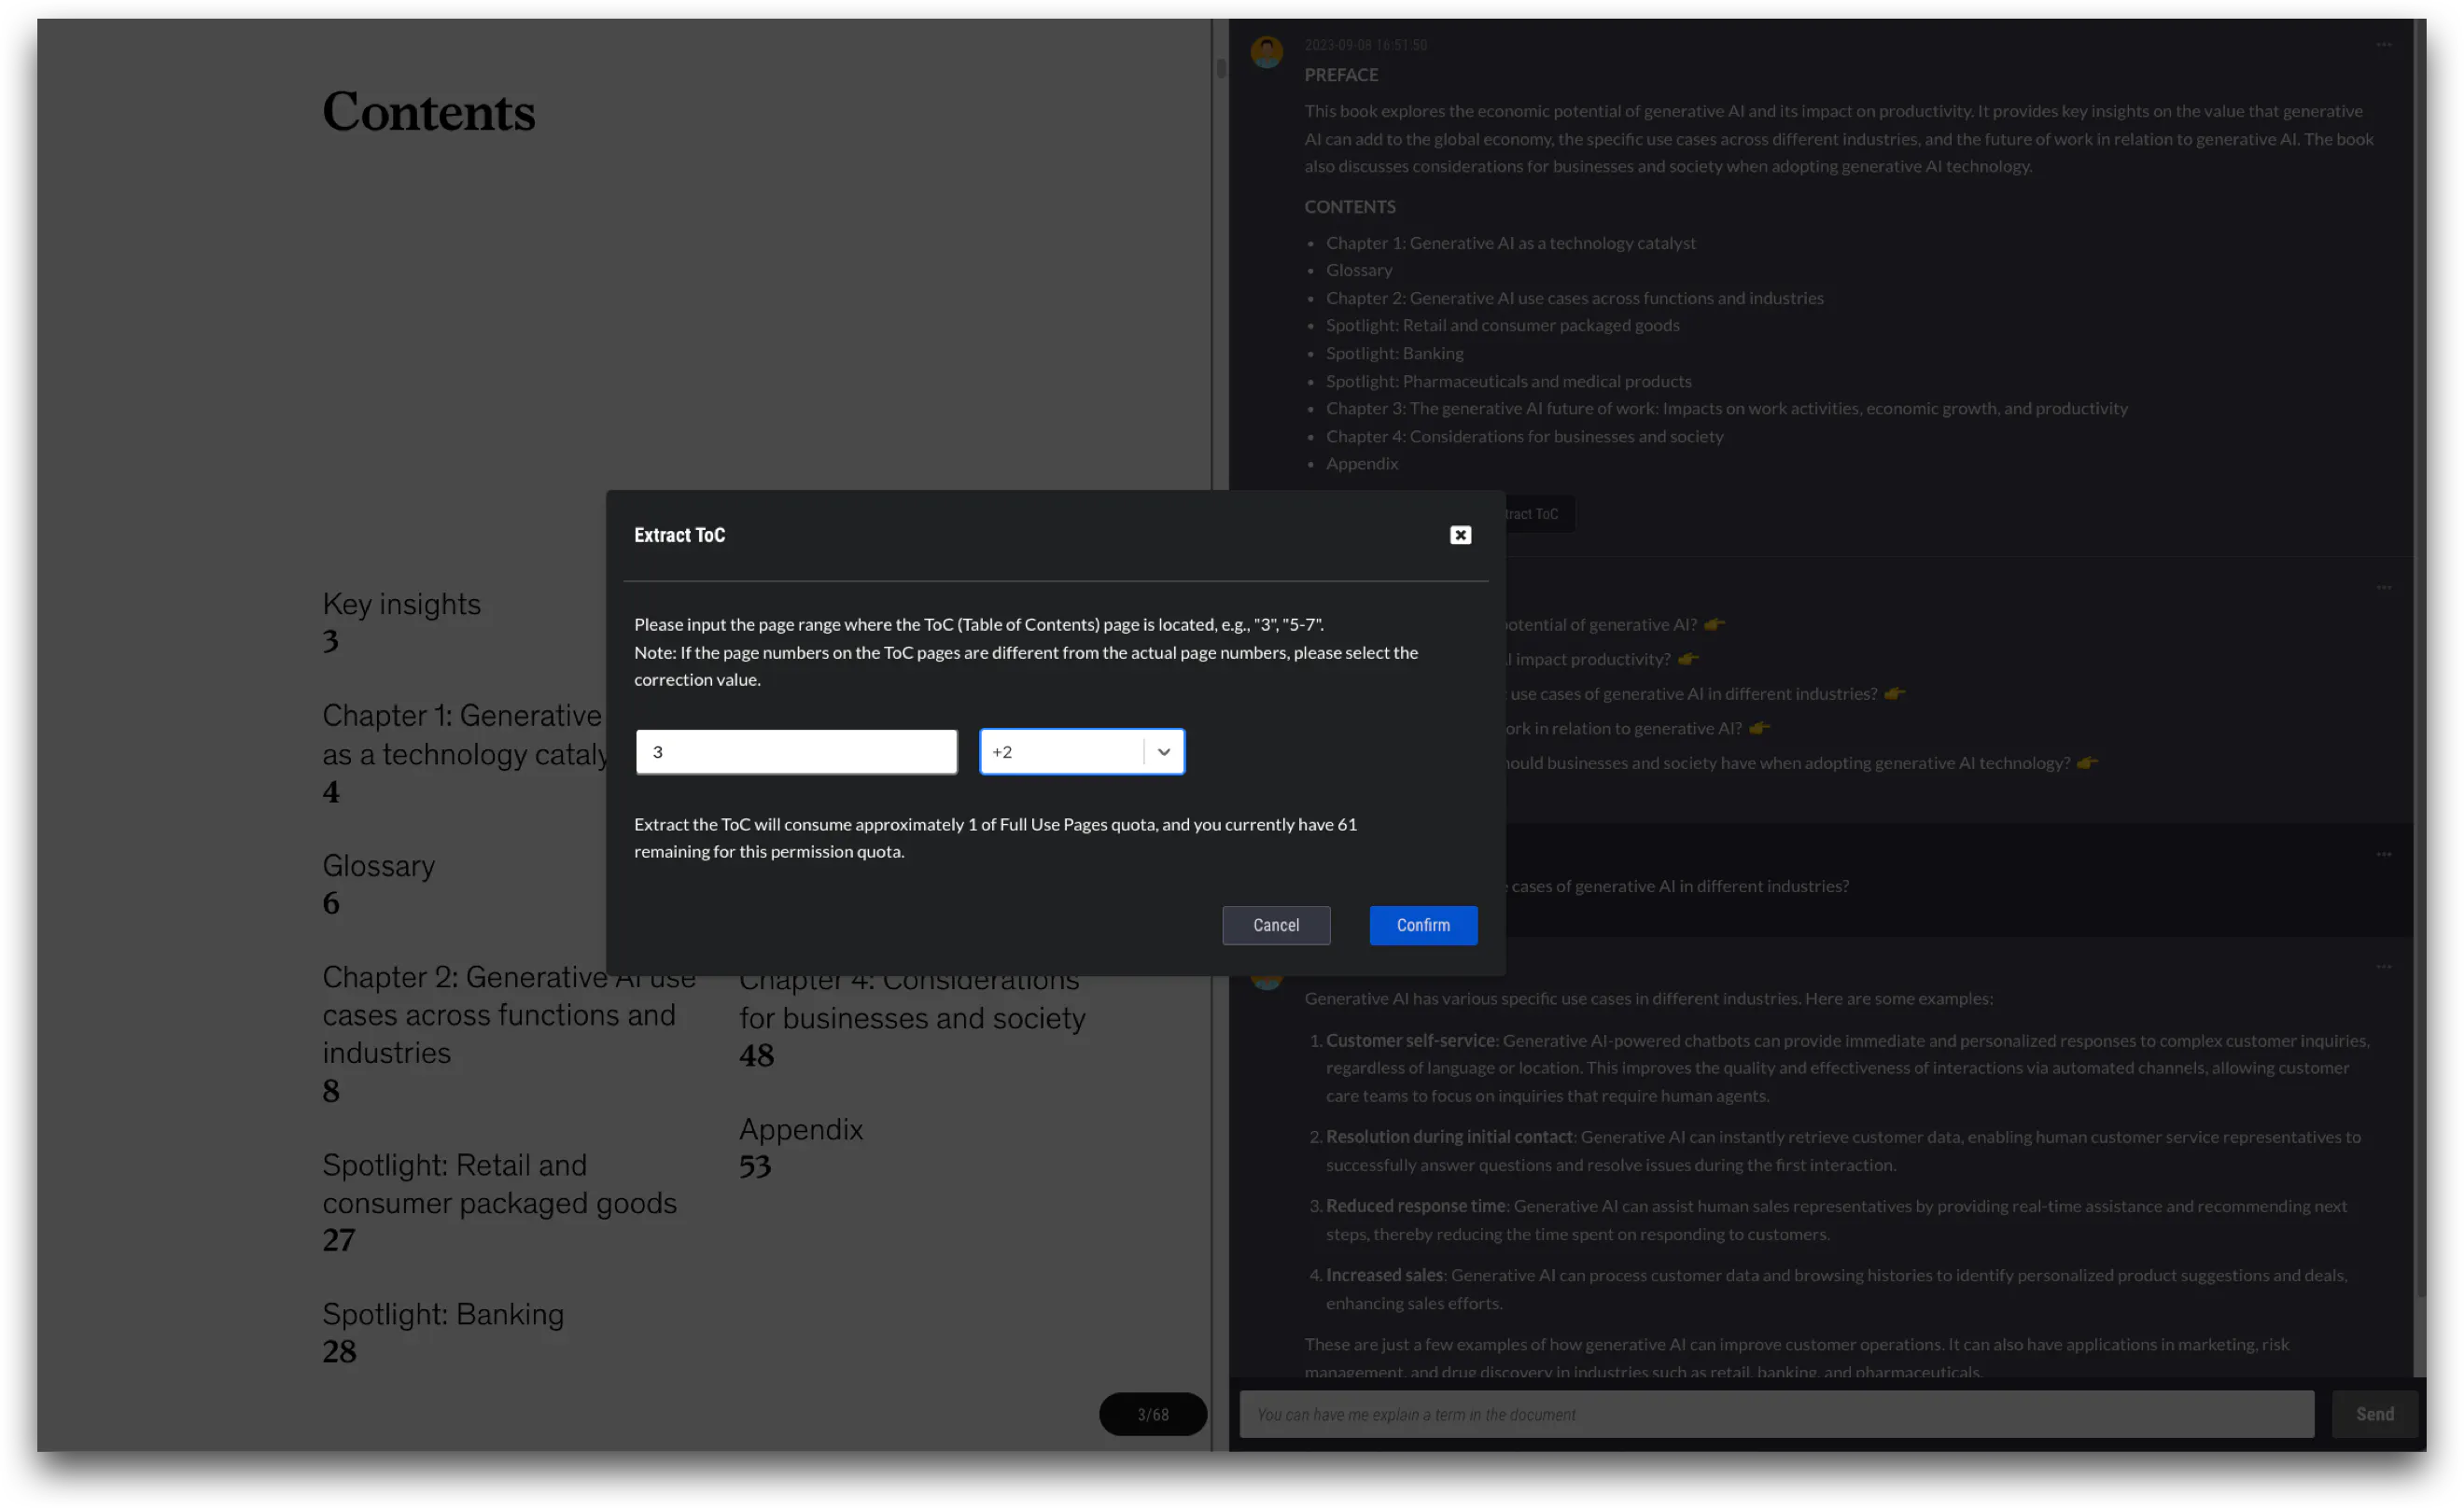Click the 'Extract ToC' dialog title
This screenshot has height=1508, width=2464.
click(x=680, y=535)
